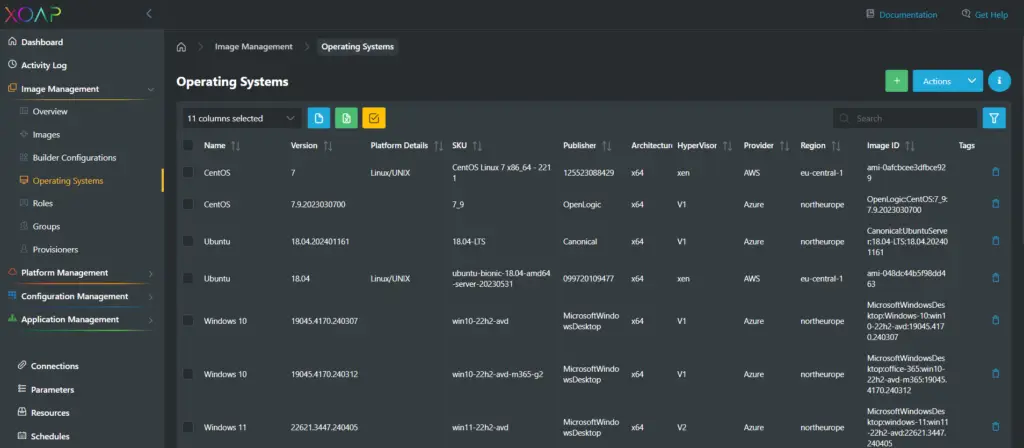Screen dimensions: 1024x448
Task: Collapse the sidebar with the arrow
Action: coord(149,14)
